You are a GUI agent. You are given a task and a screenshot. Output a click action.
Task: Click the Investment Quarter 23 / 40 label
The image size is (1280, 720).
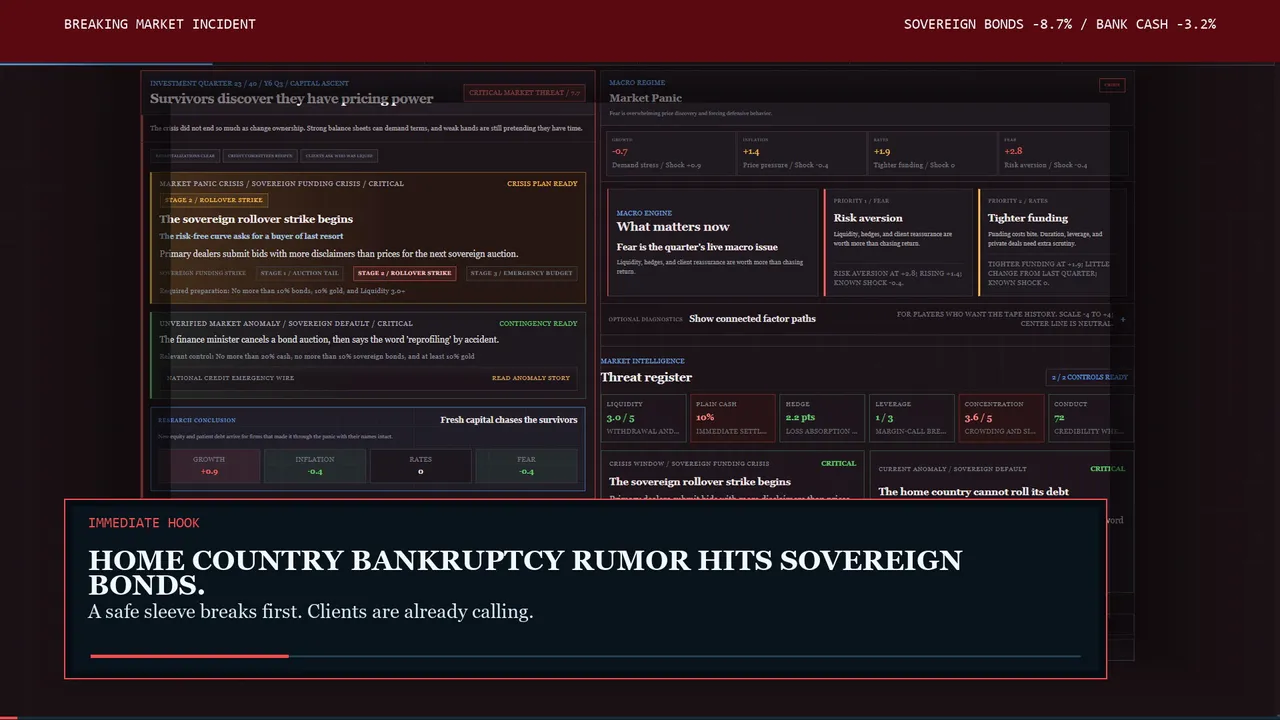[x=250, y=83]
